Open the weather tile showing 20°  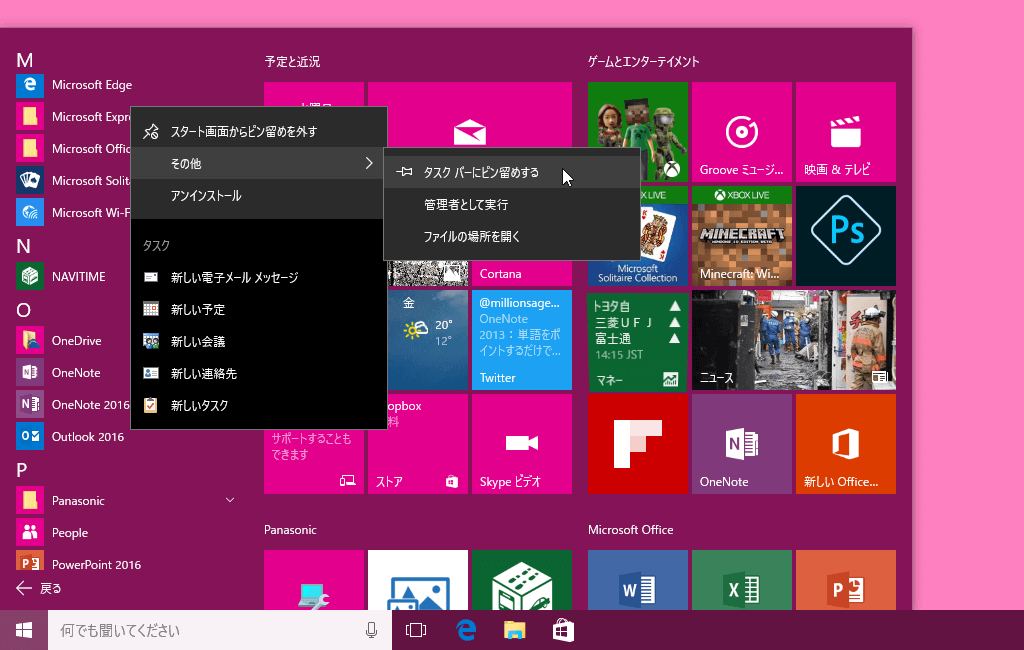pyautogui.click(x=428, y=340)
